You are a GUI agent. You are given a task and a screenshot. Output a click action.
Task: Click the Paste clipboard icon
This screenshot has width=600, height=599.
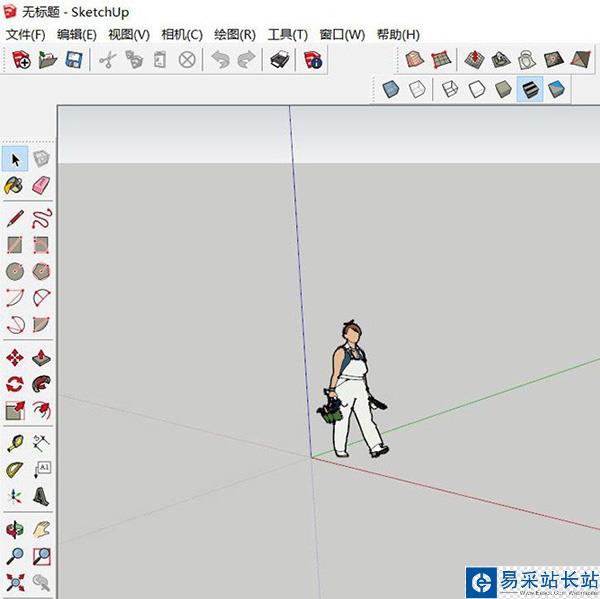(160, 60)
